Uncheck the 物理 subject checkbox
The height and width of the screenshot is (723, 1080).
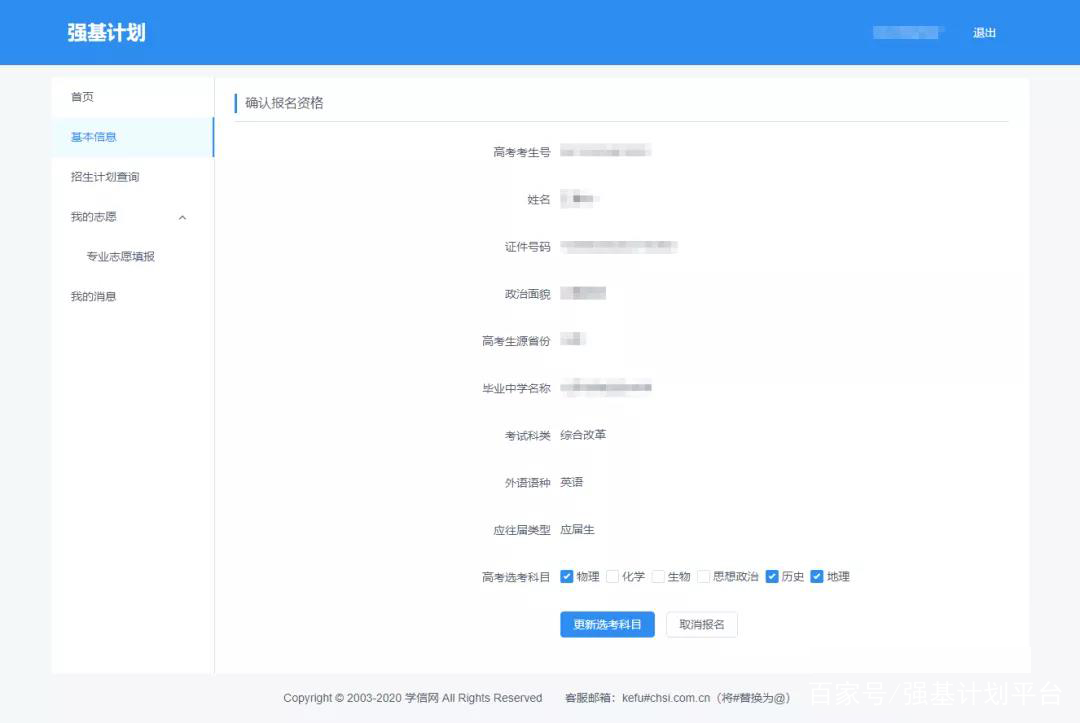point(567,576)
